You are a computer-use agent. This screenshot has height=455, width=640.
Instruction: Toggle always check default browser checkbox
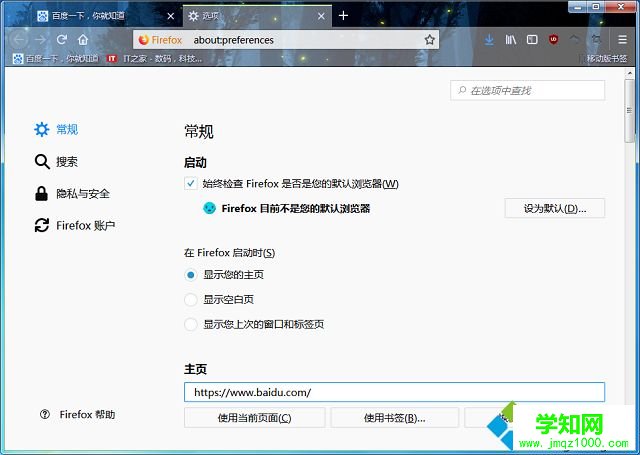(191, 184)
